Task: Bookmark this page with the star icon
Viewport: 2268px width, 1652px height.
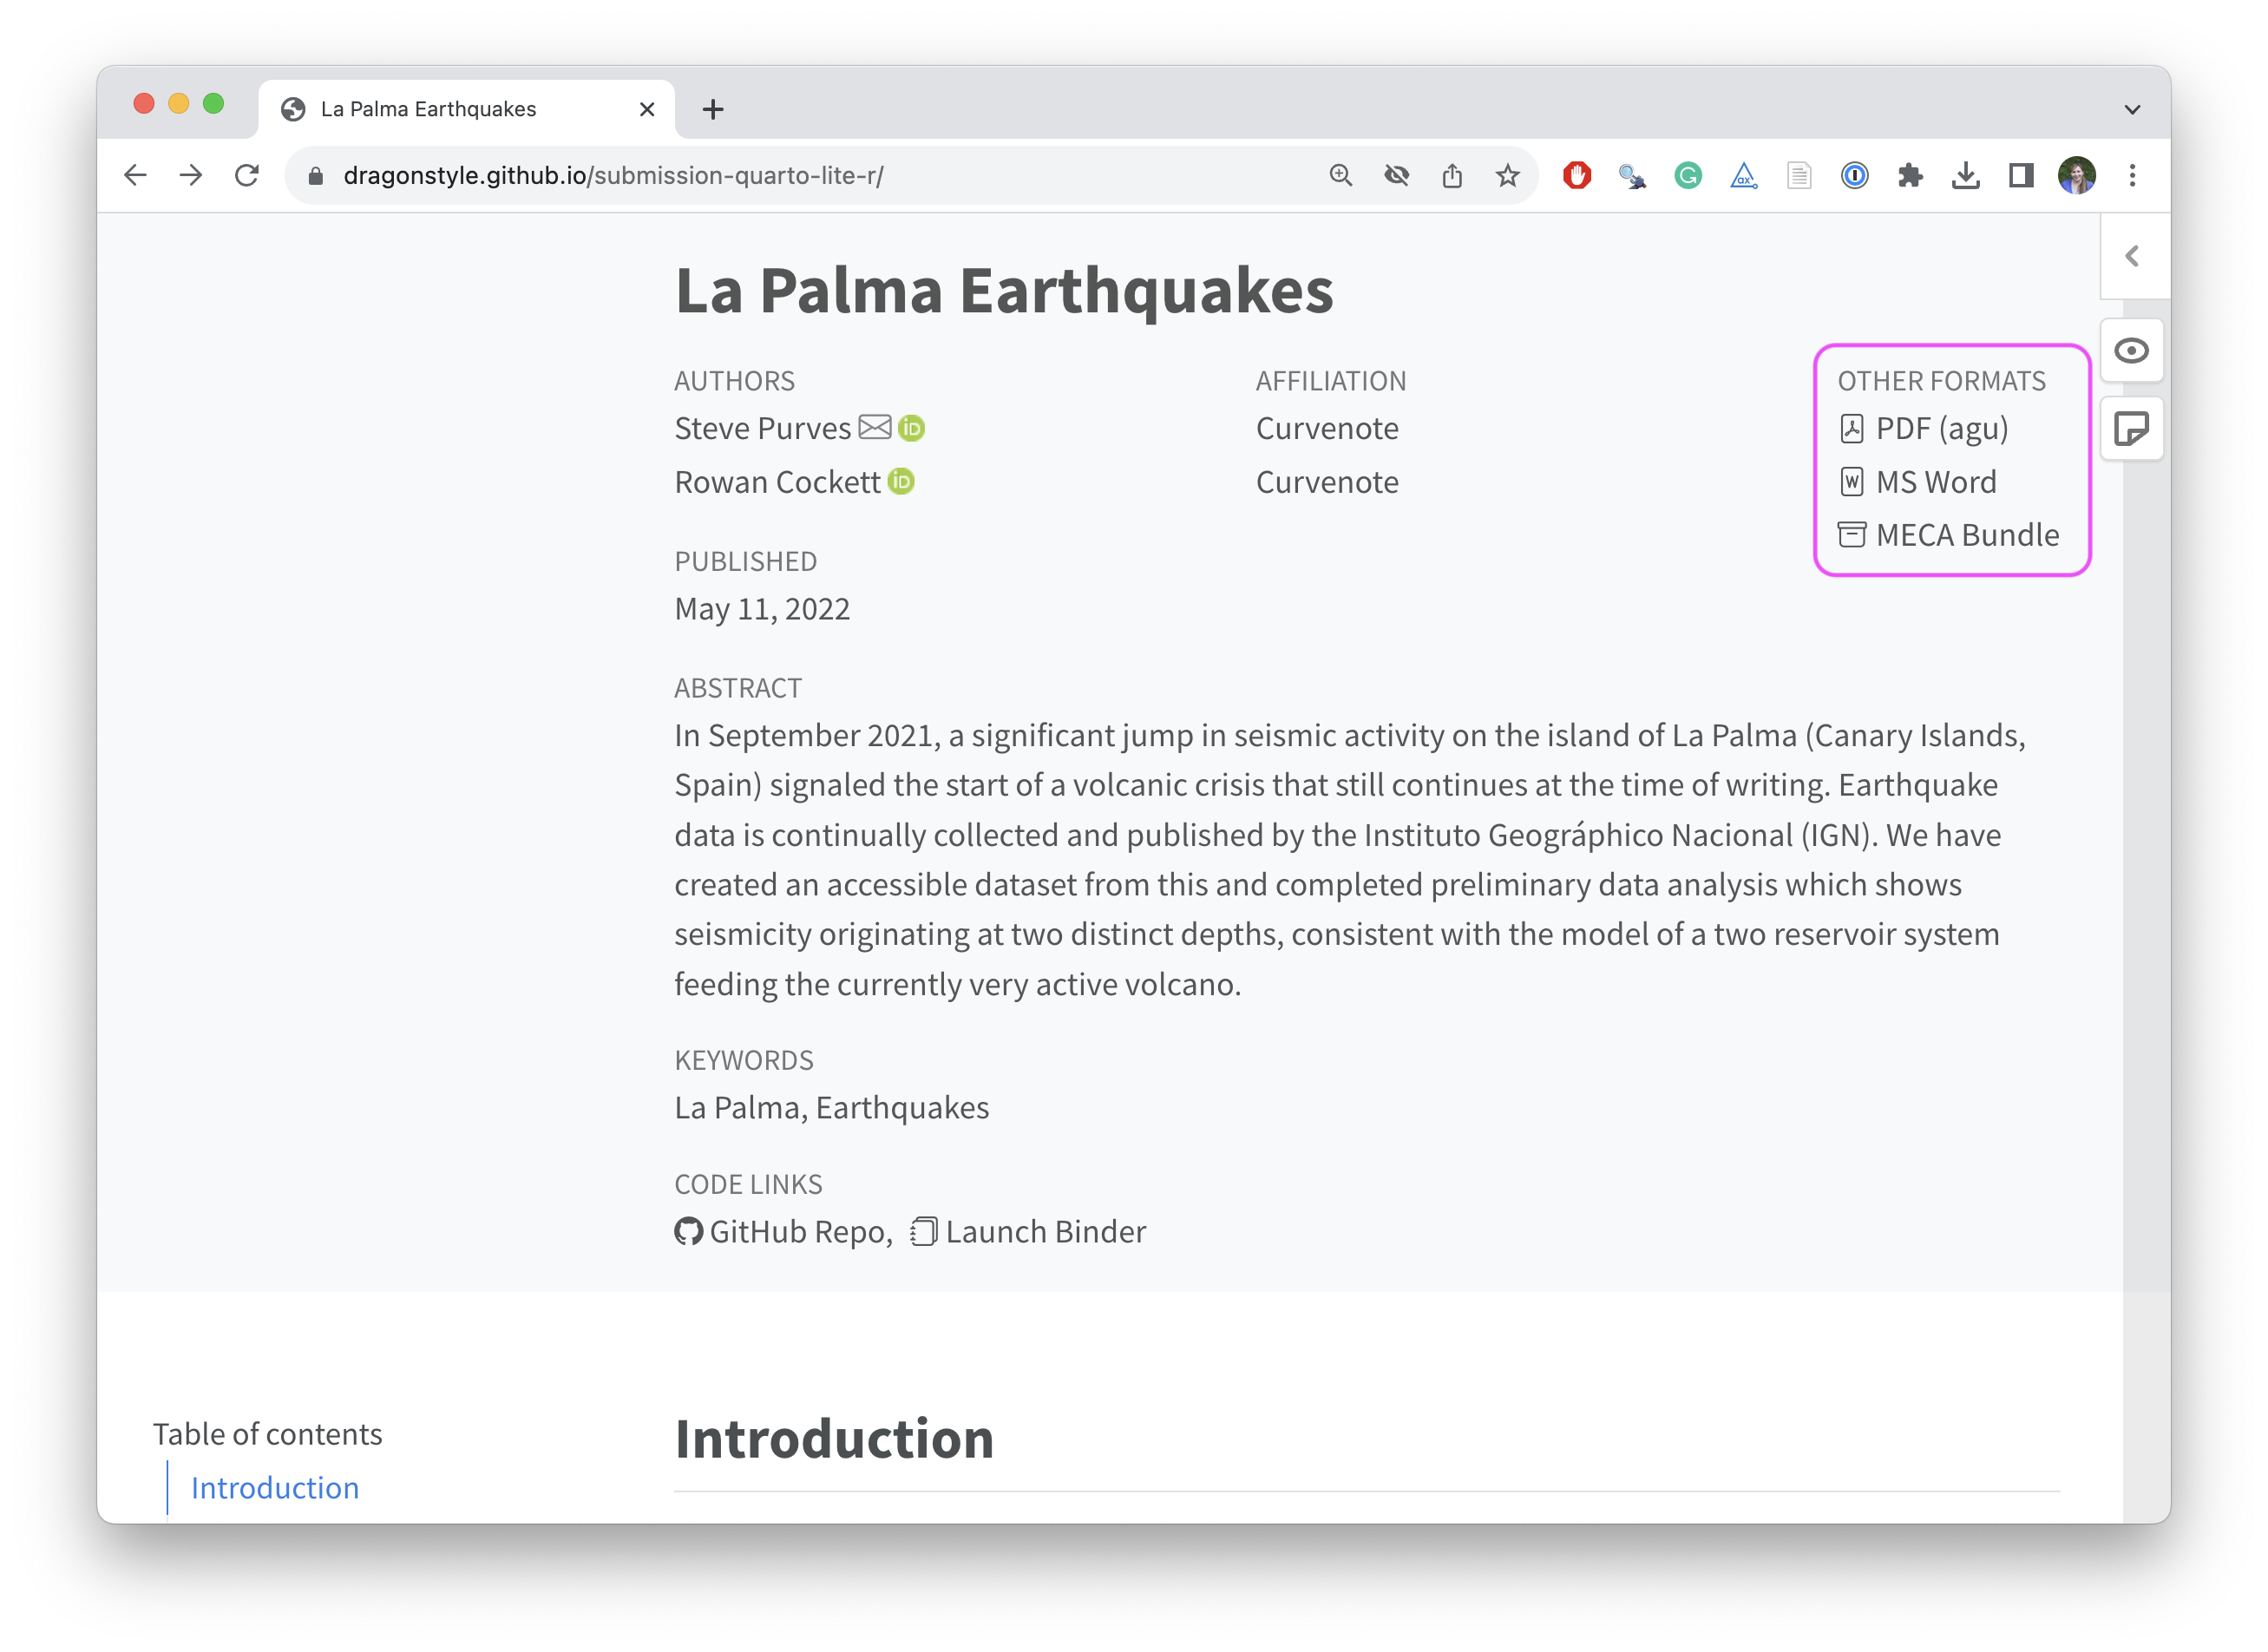Action: point(1507,175)
